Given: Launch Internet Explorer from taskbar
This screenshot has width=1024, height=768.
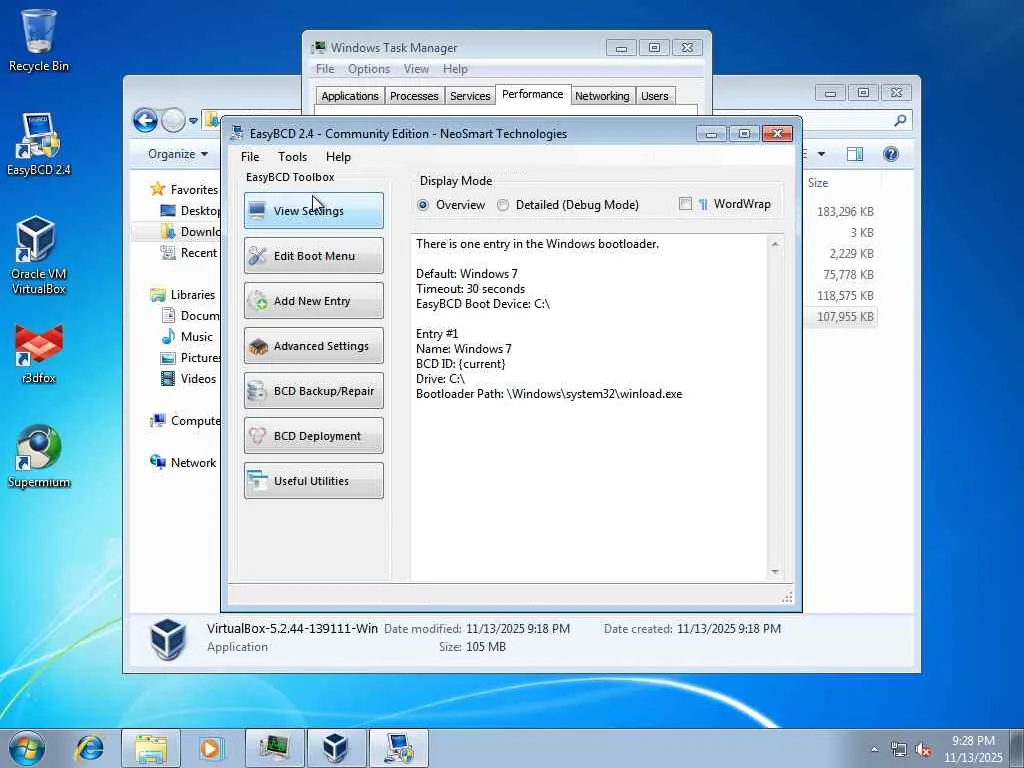Looking at the screenshot, I should pyautogui.click(x=89, y=748).
